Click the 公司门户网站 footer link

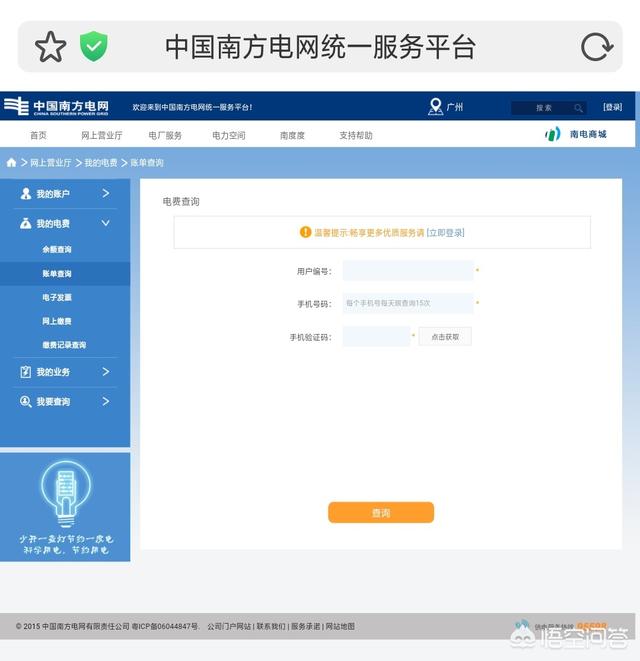[x=229, y=626]
